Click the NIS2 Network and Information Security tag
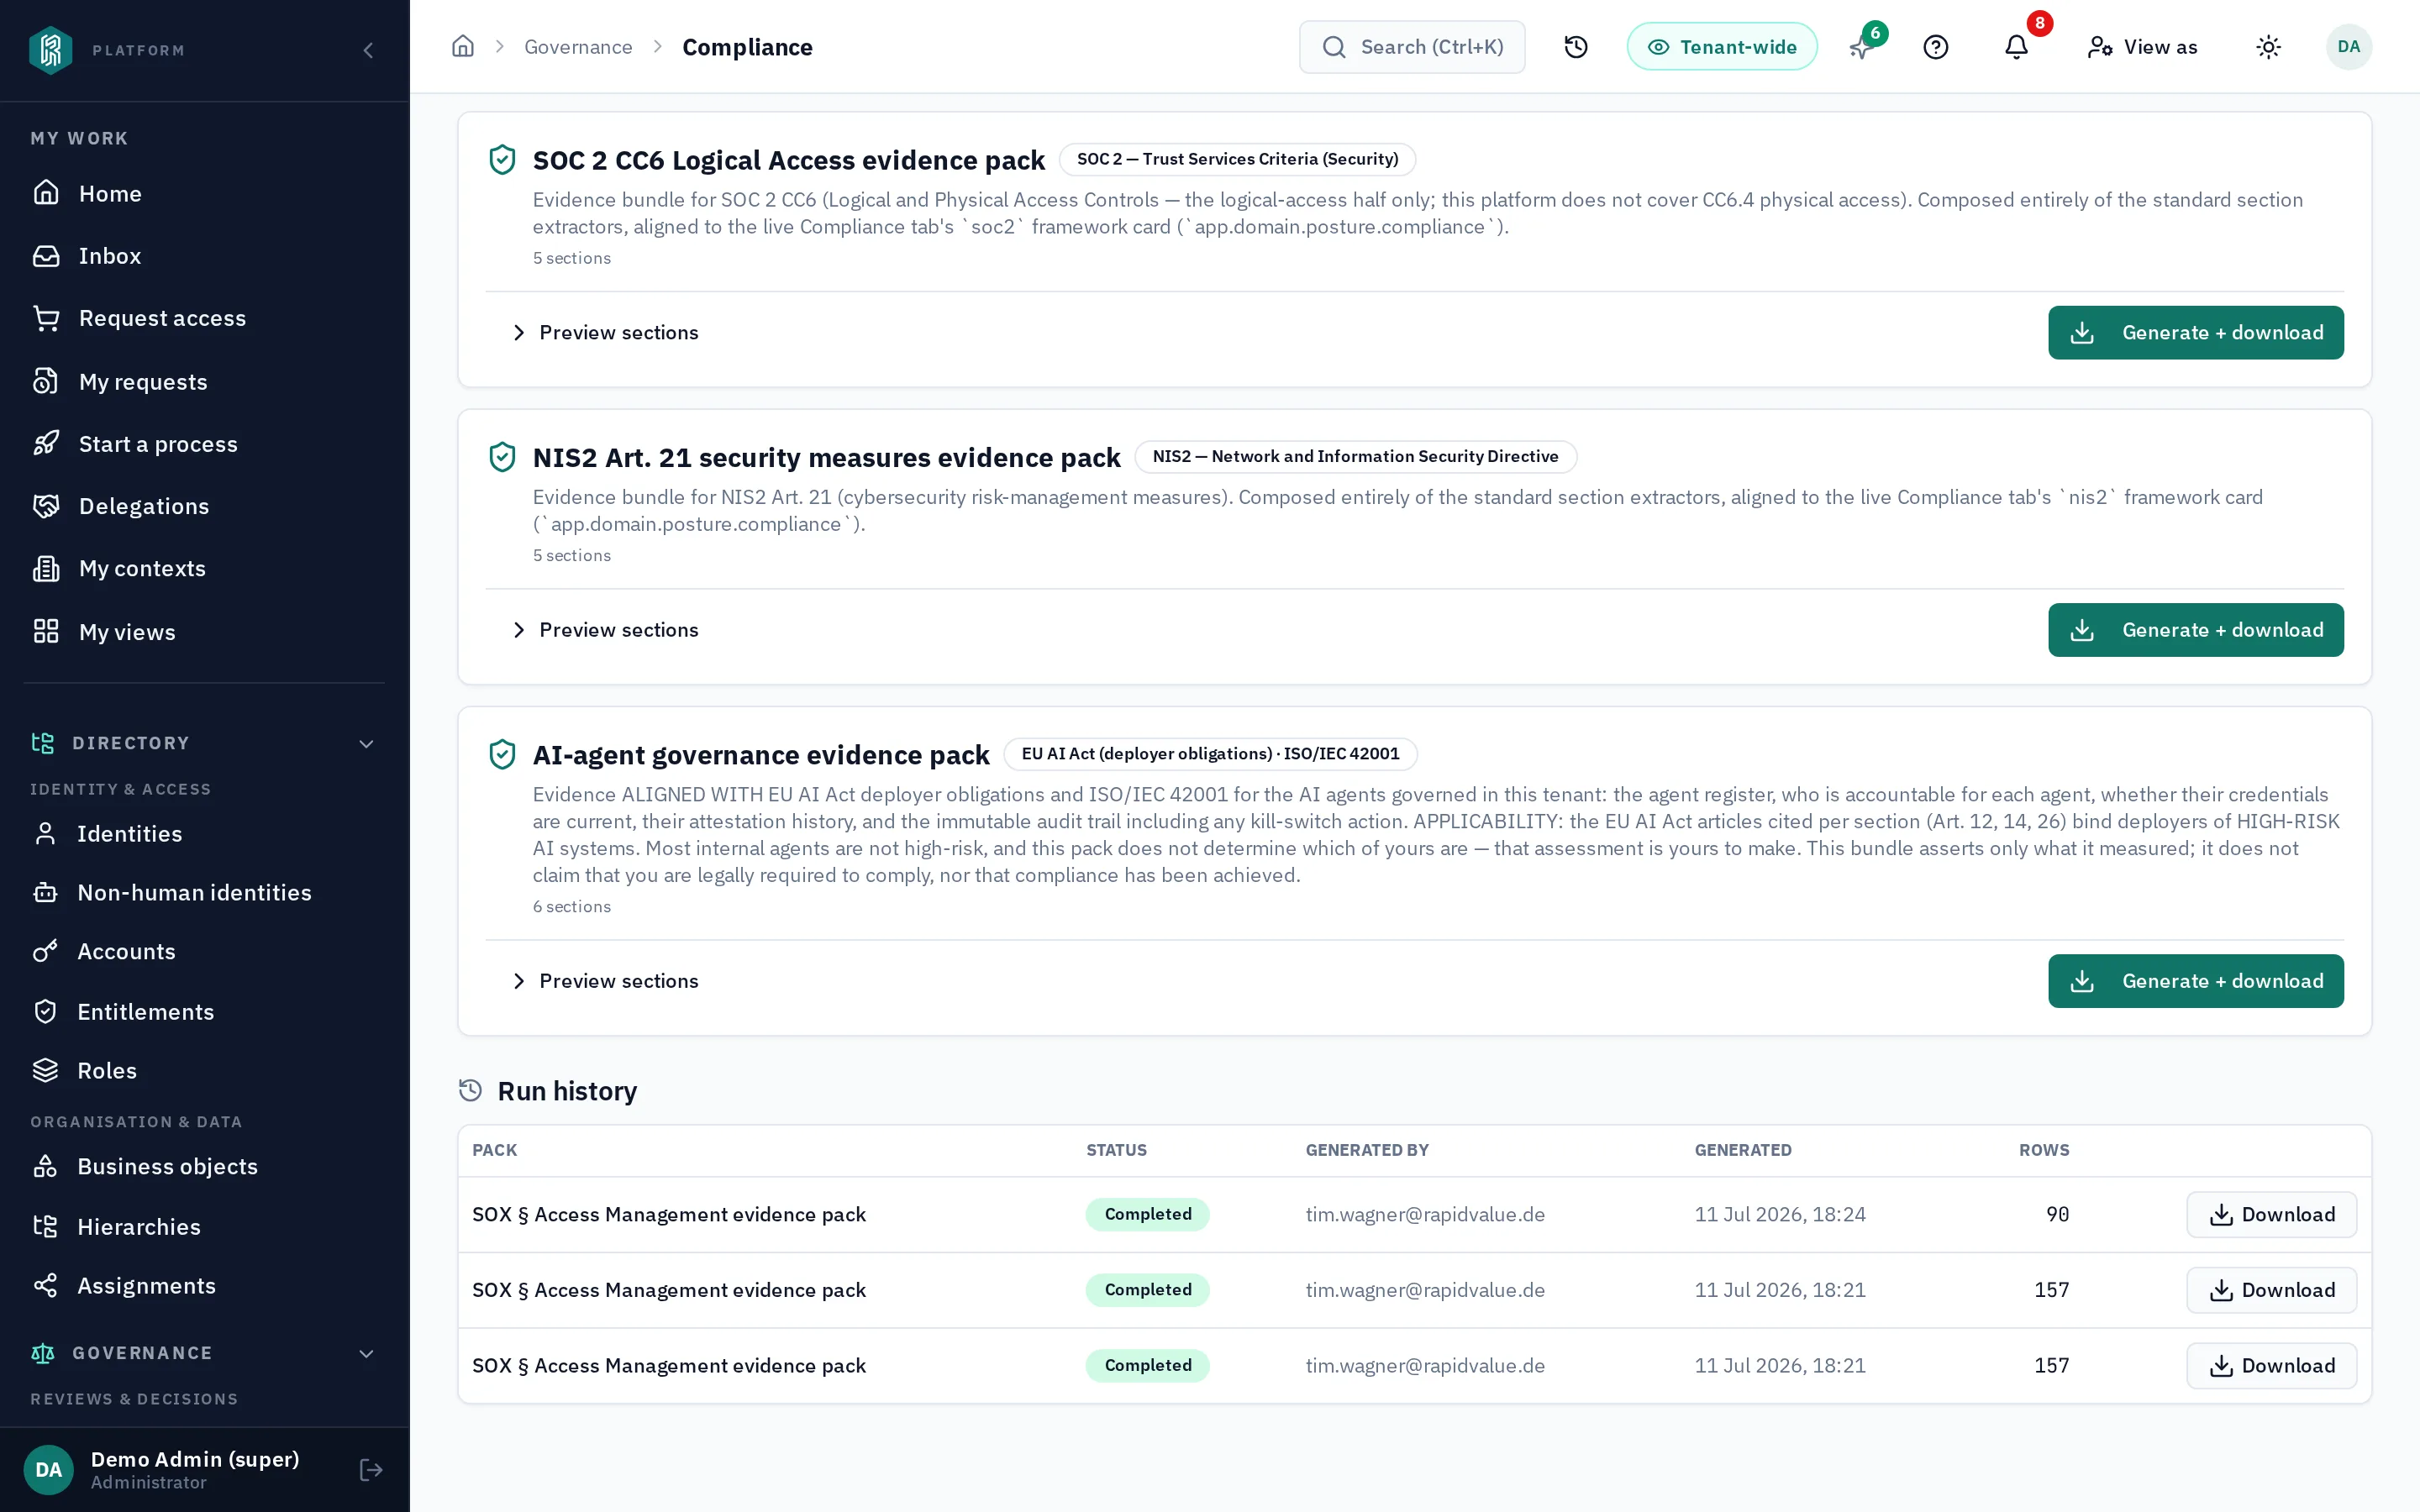This screenshot has height=1512, width=2420. click(x=1355, y=456)
